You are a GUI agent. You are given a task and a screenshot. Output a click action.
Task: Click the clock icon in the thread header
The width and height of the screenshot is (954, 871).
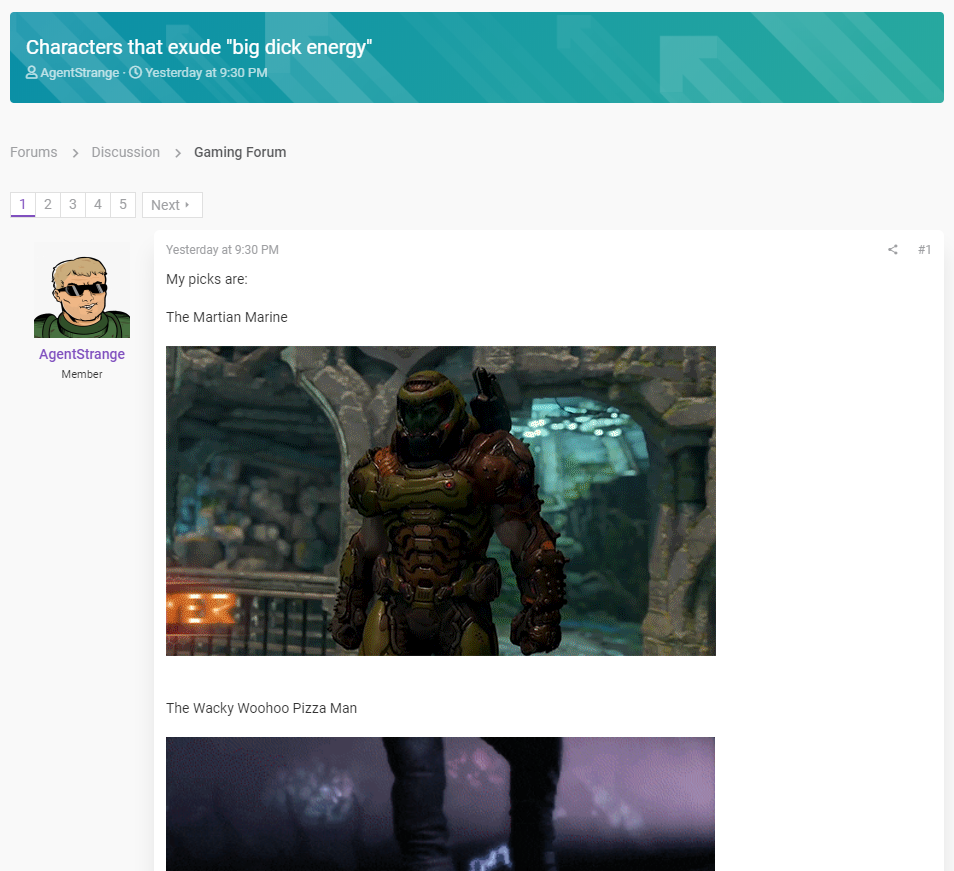[136, 72]
